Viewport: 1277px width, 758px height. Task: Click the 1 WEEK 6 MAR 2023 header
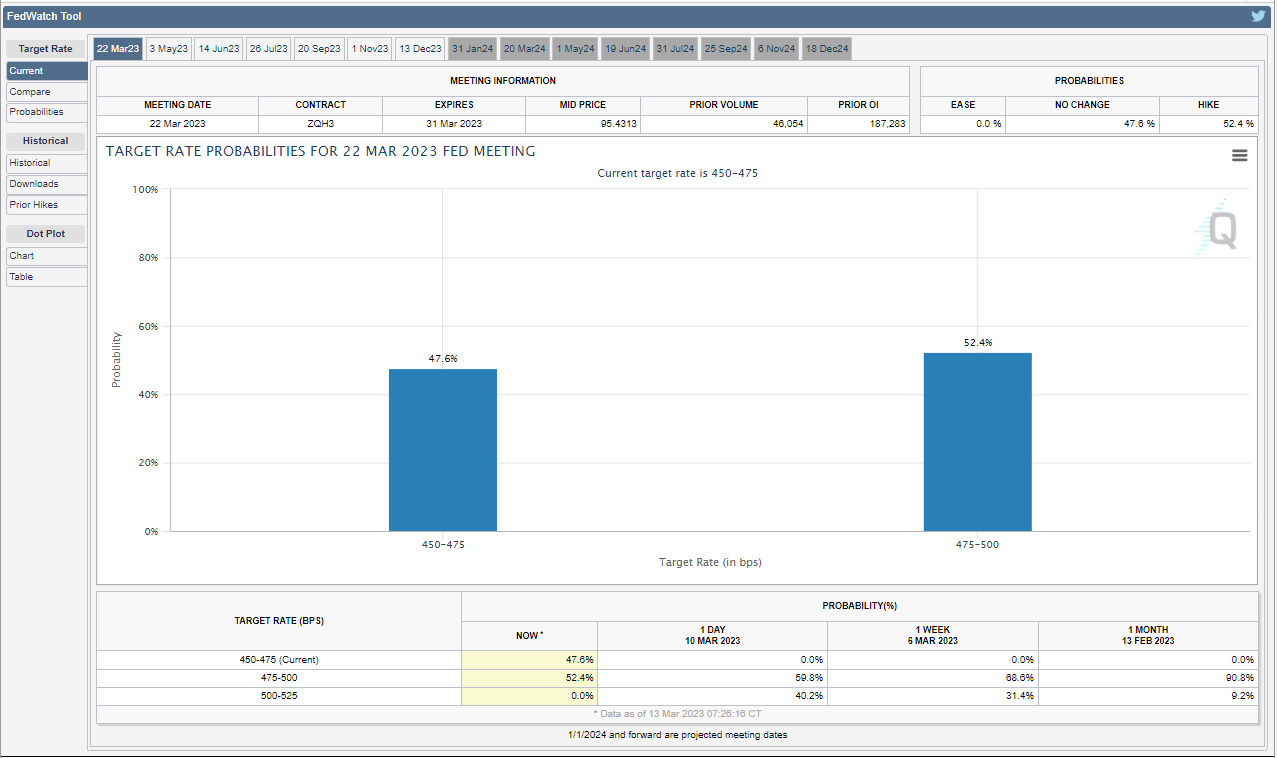pyautogui.click(x=933, y=636)
